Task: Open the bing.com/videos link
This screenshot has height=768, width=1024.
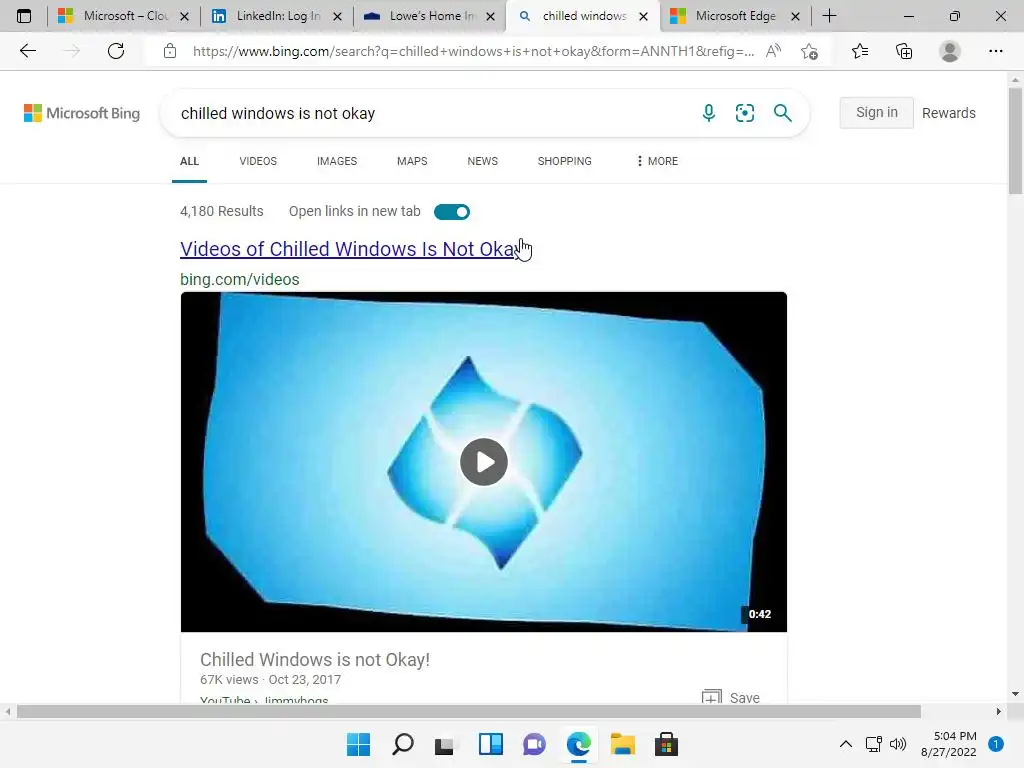Action: tap(240, 280)
